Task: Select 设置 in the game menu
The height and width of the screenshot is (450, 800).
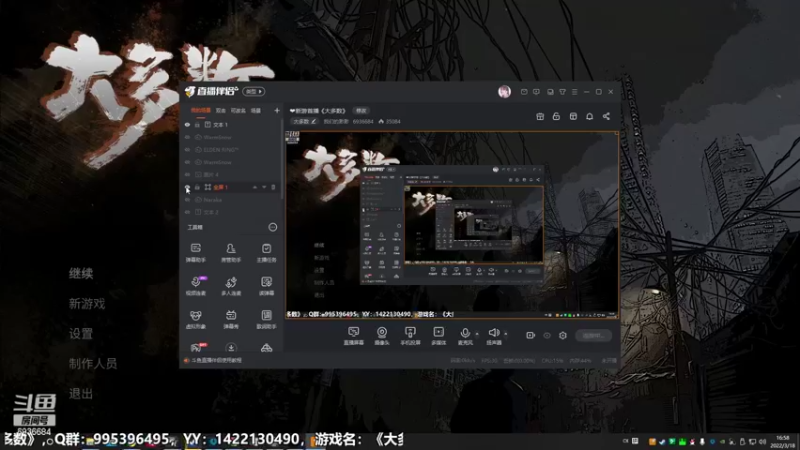Action: (81, 334)
